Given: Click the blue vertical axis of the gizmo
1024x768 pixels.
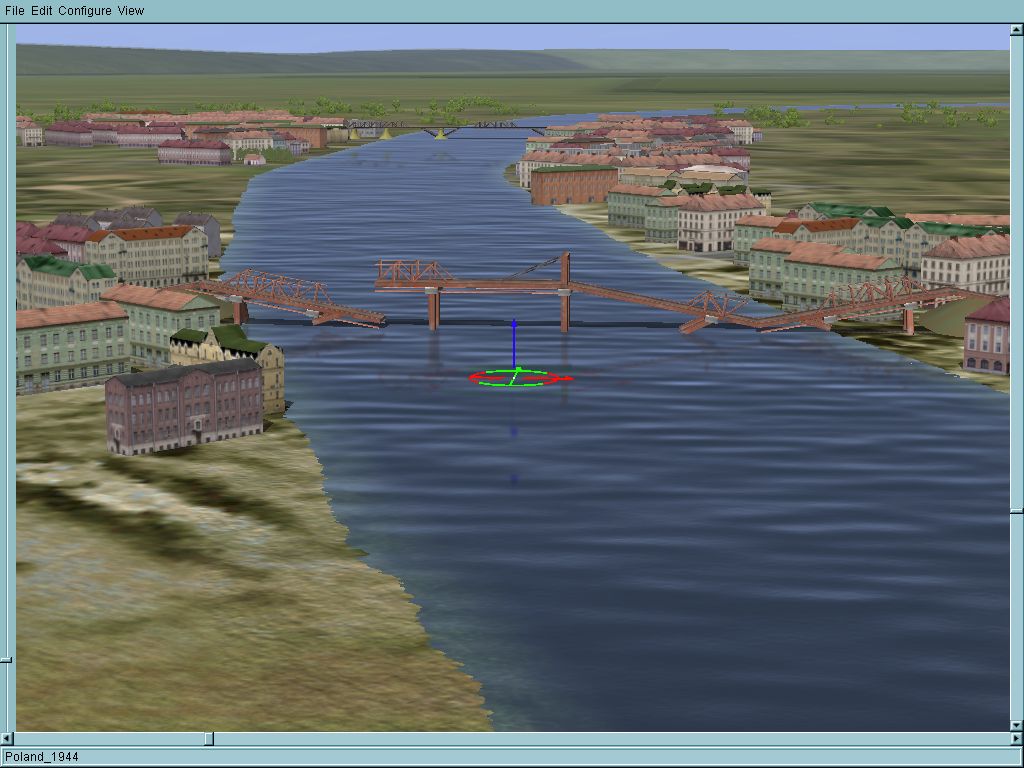Looking at the screenshot, I should click(x=514, y=344).
